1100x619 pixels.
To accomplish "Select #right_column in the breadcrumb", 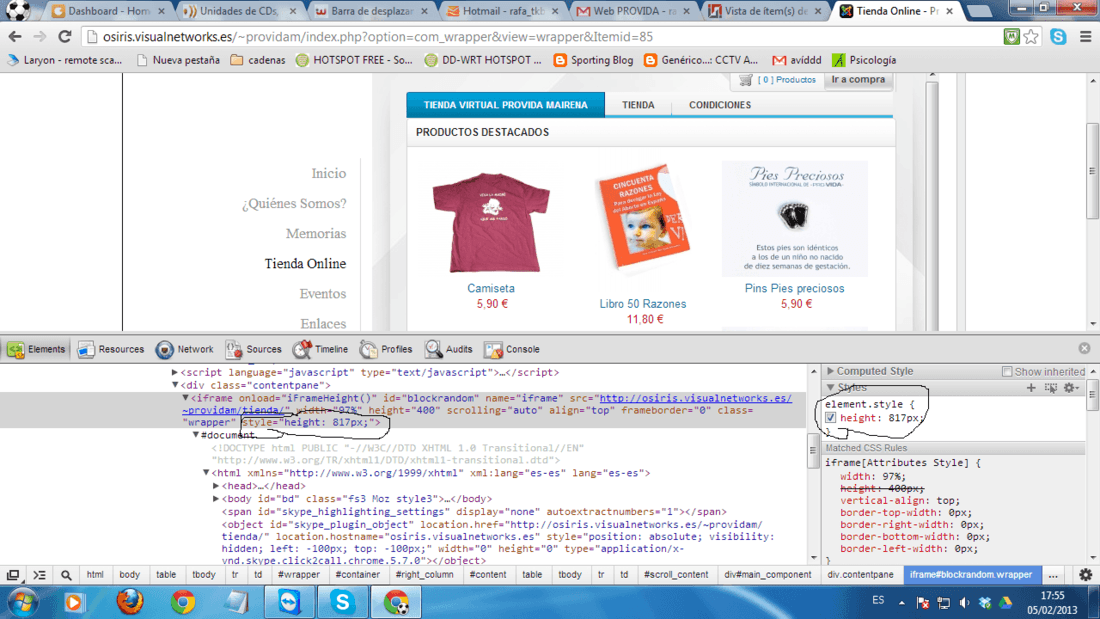I will click(424, 575).
